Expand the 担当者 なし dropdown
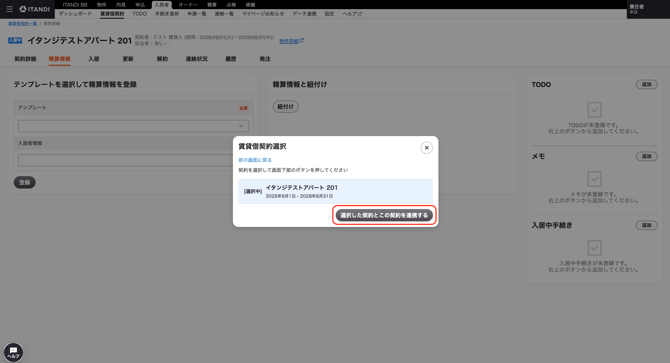 coord(160,44)
